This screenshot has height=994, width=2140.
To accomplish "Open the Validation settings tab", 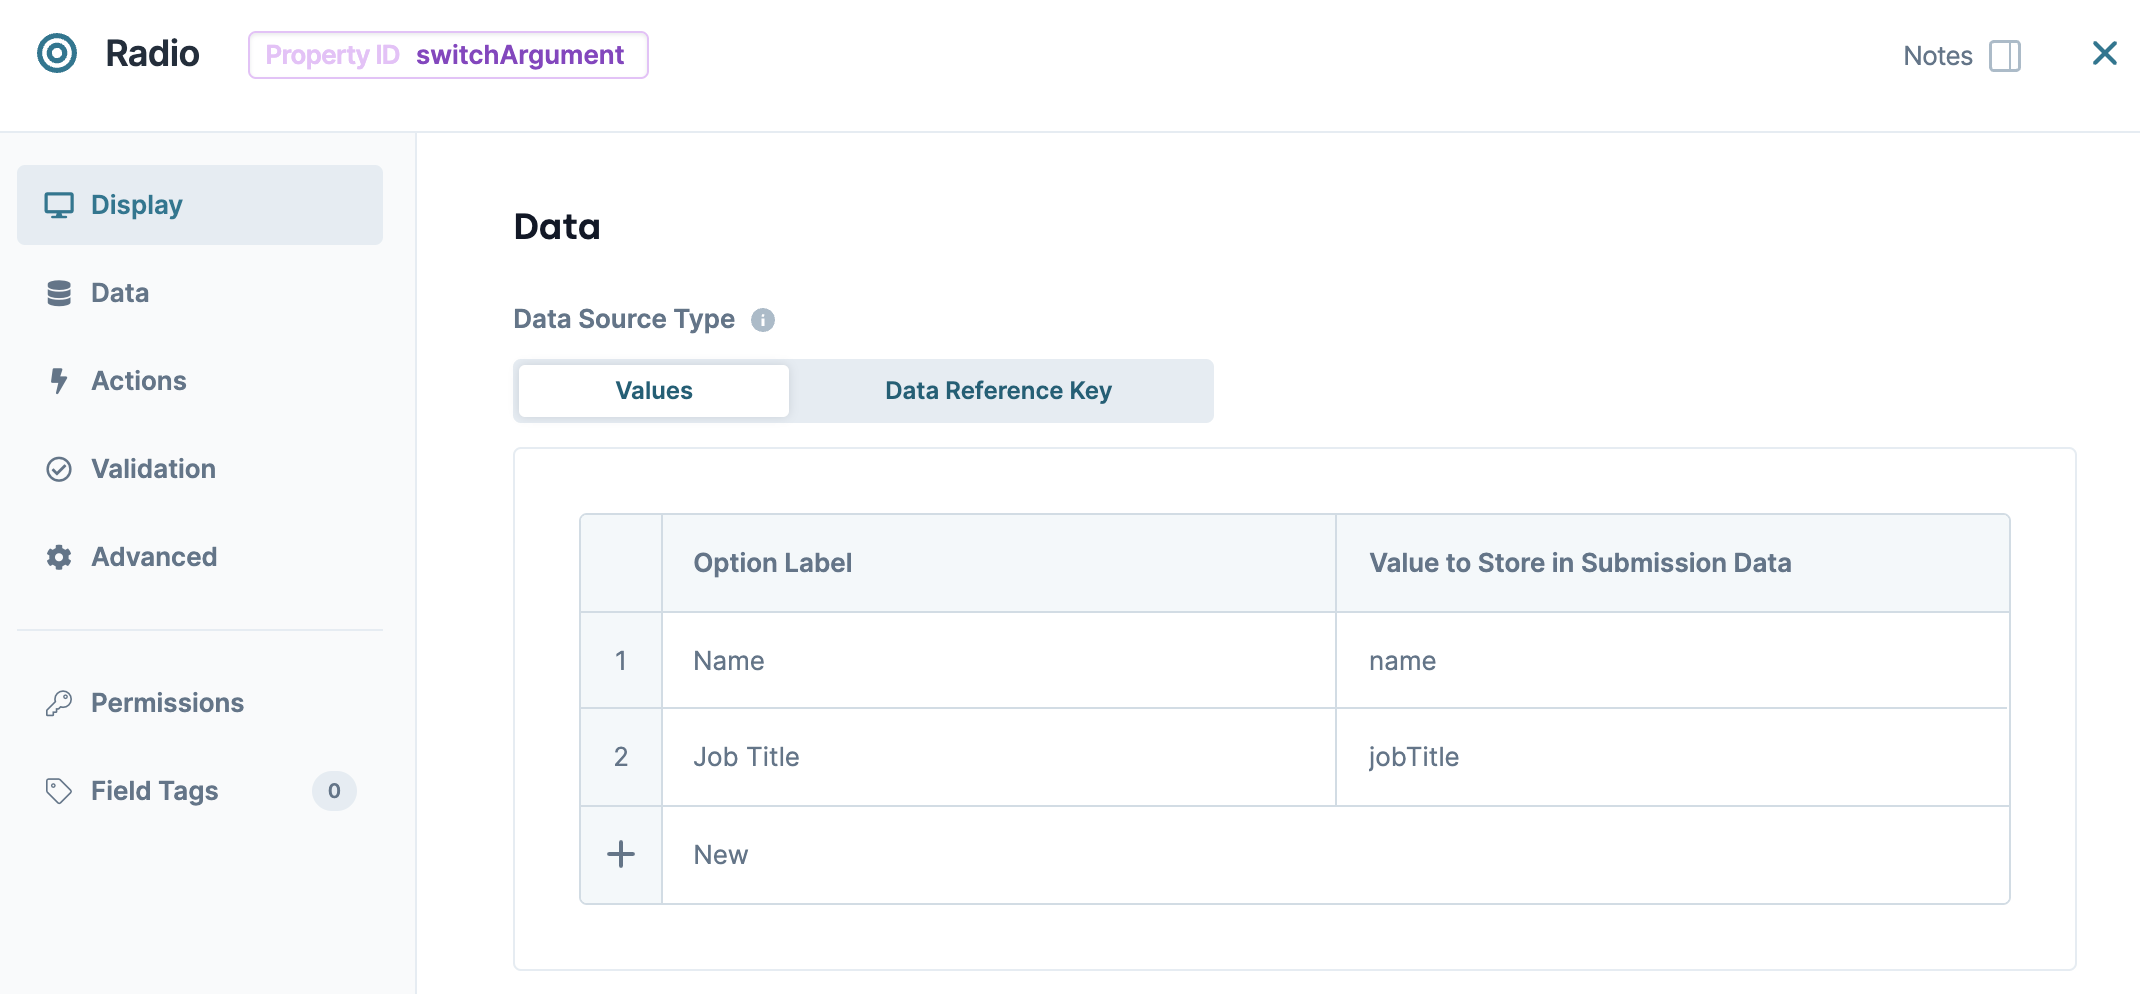I will [200, 469].
